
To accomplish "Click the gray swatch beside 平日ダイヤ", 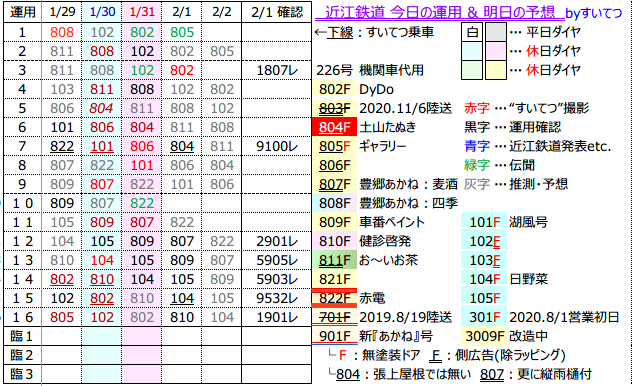I will point(496,32).
